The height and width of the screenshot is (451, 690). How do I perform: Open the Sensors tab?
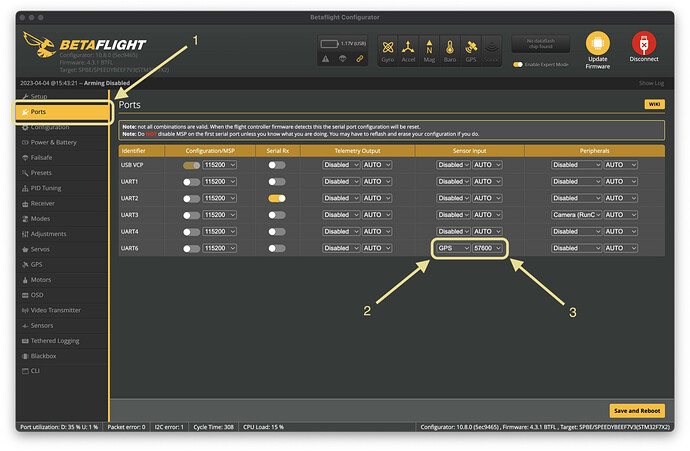click(x=62, y=326)
